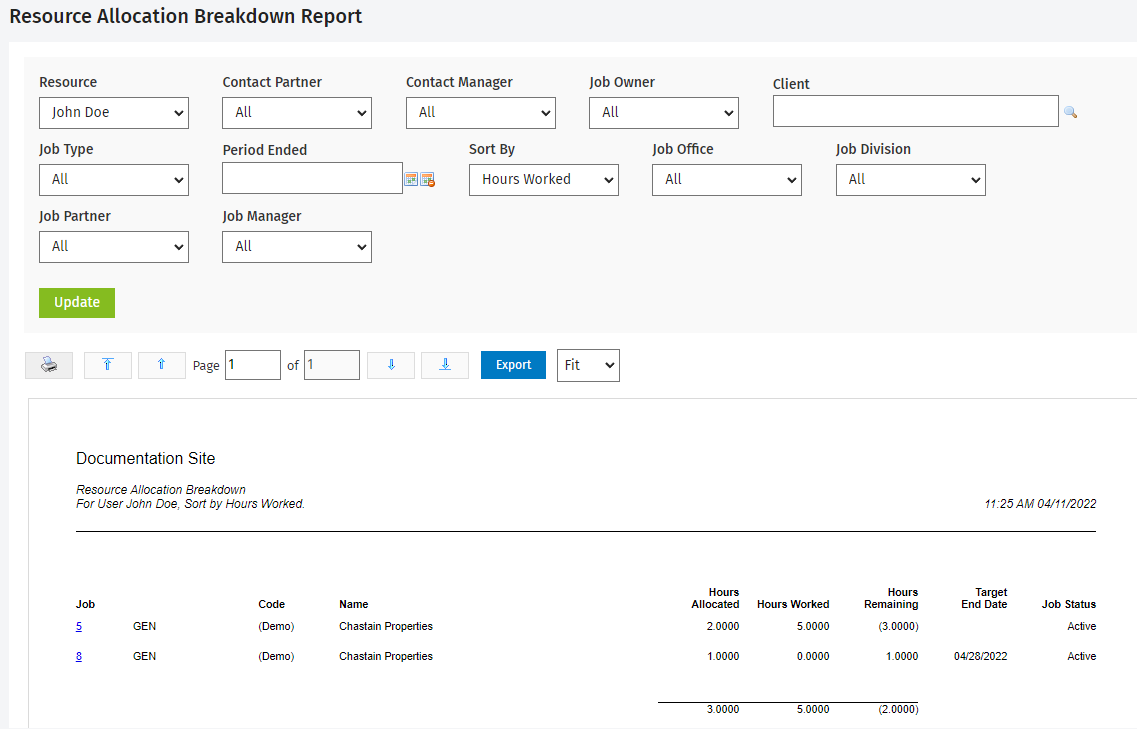Clear the Period Ended date icon
The height and width of the screenshot is (729, 1137).
428,179
